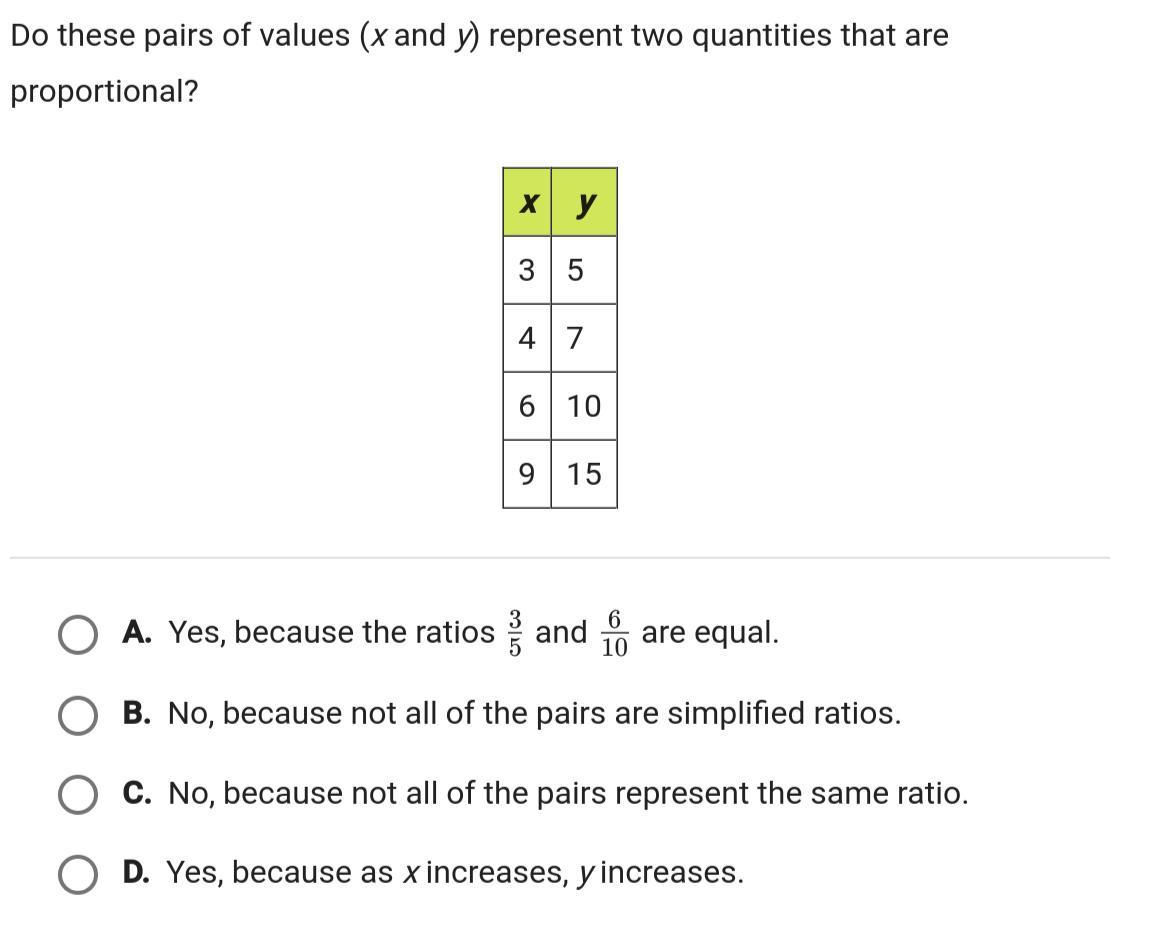The image size is (1168, 946).
Task: Click the 'as x increases, y increases' text
Action: [x=454, y=873]
